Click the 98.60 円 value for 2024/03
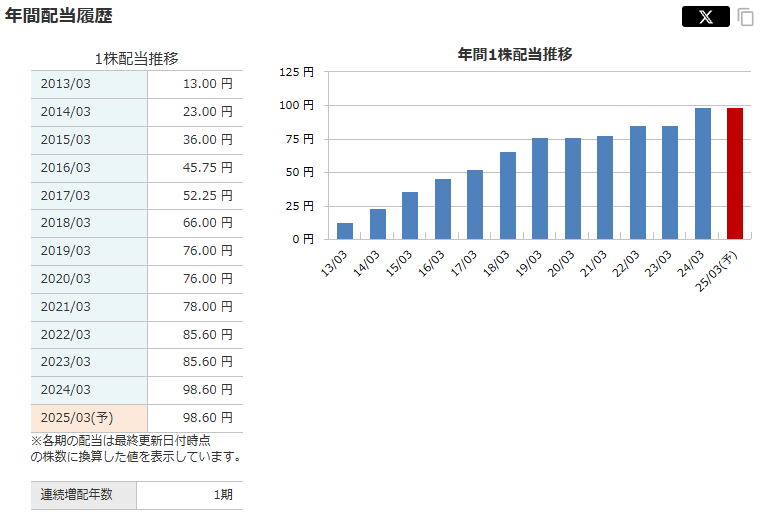762x516 pixels. coord(207,390)
